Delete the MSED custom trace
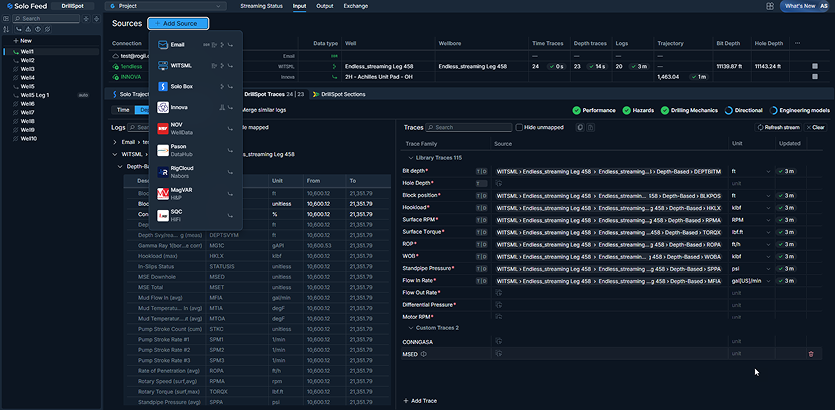The width and height of the screenshot is (835, 410). click(811, 354)
